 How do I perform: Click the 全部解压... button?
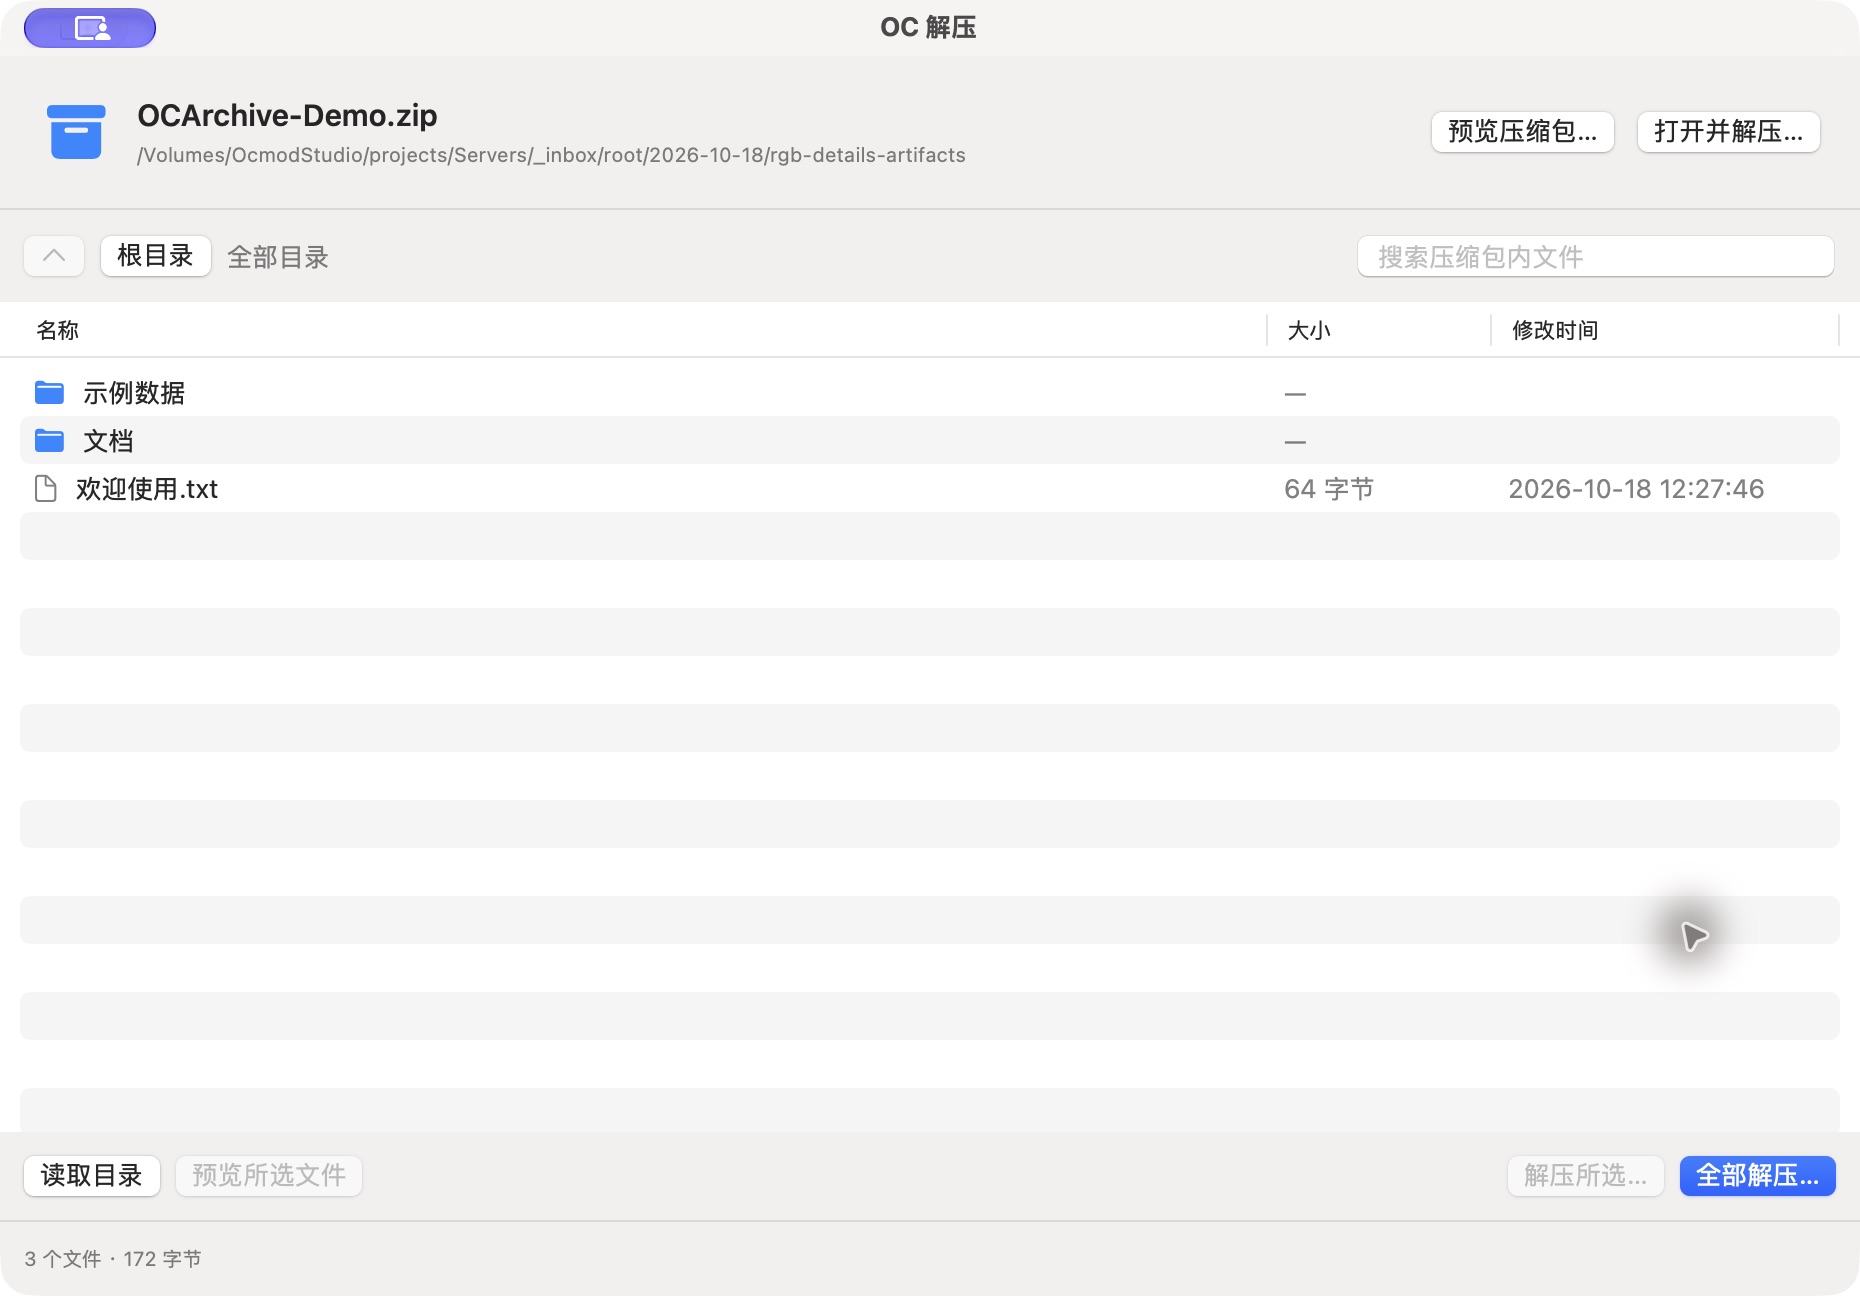(1757, 1176)
